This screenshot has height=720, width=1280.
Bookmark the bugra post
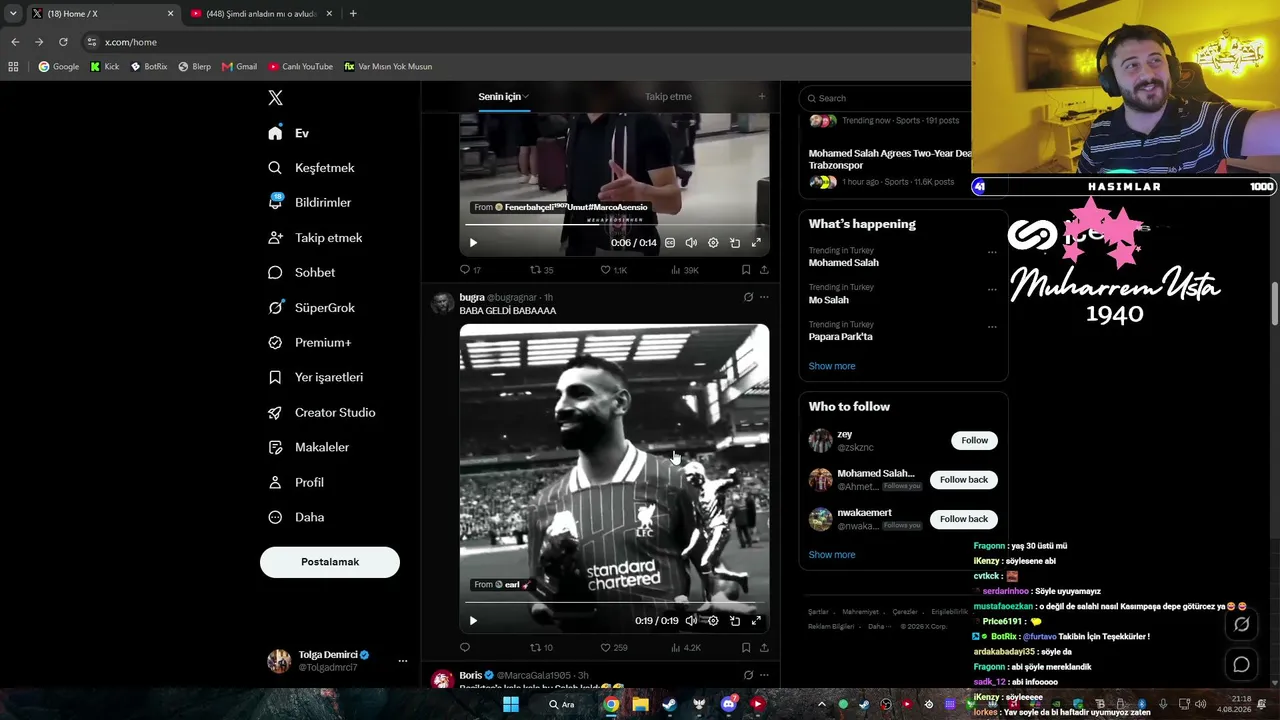(746, 648)
